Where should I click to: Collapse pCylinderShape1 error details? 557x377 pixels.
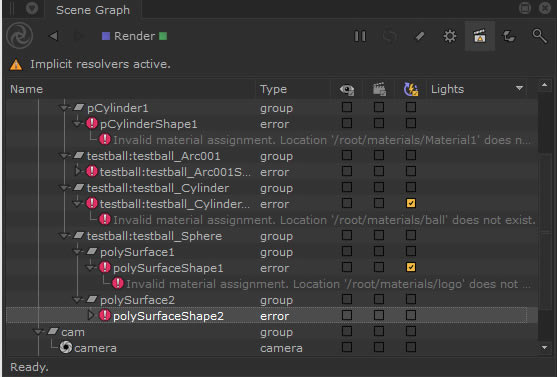[x=77, y=124]
